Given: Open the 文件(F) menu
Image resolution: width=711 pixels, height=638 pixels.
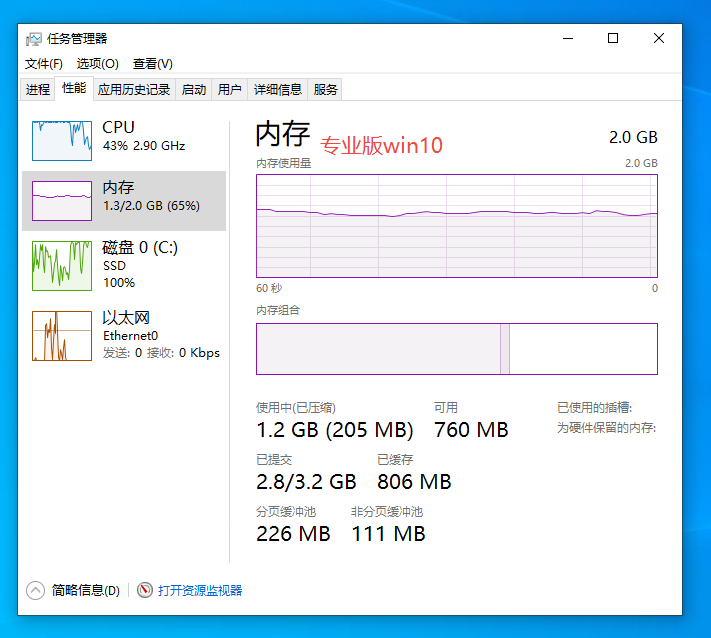Looking at the screenshot, I should tap(44, 63).
